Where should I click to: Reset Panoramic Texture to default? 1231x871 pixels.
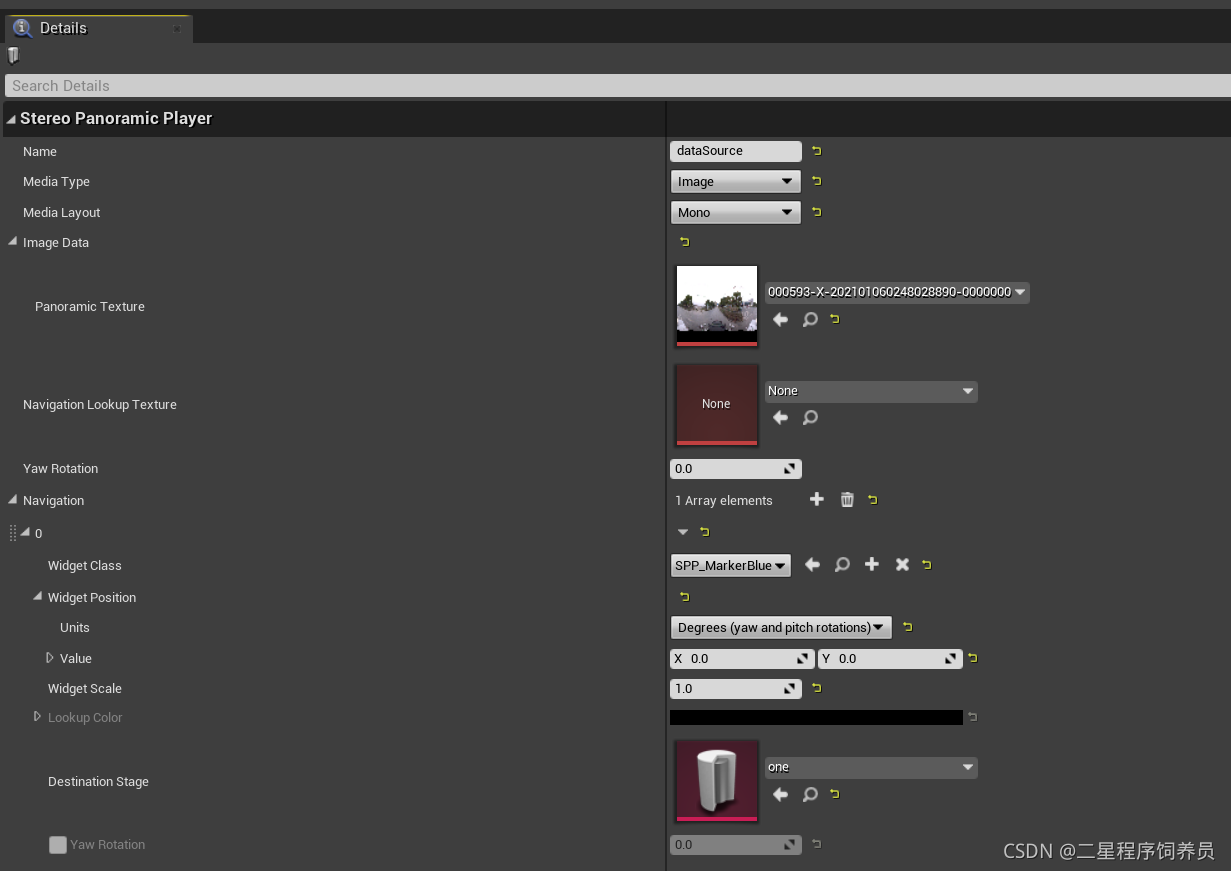(834, 319)
